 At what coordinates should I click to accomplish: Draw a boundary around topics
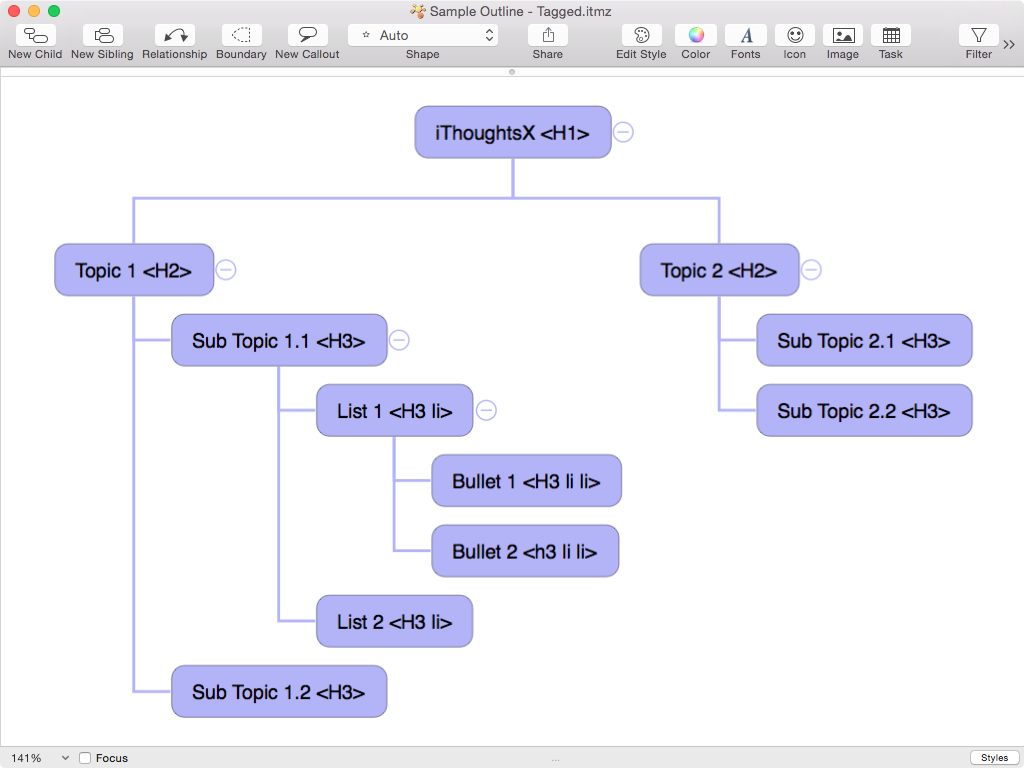(x=242, y=35)
